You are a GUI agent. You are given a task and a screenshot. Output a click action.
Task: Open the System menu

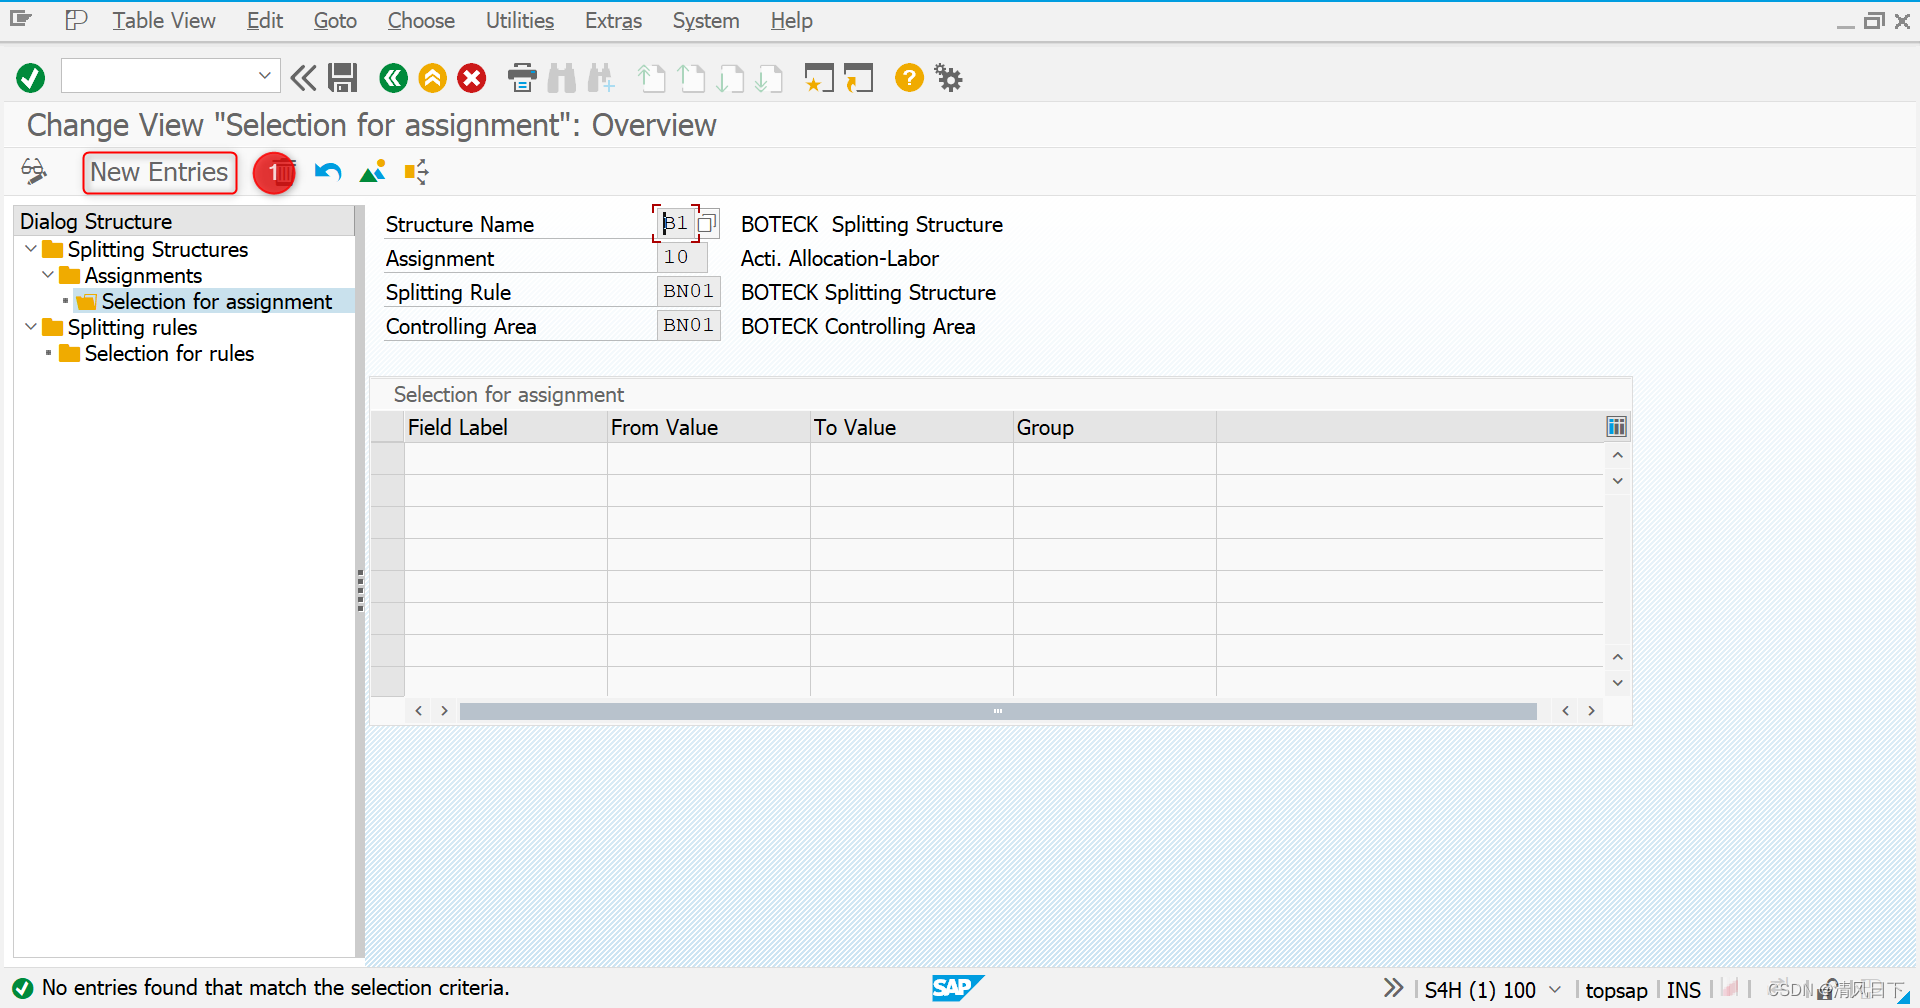click(x=706, y=20)
